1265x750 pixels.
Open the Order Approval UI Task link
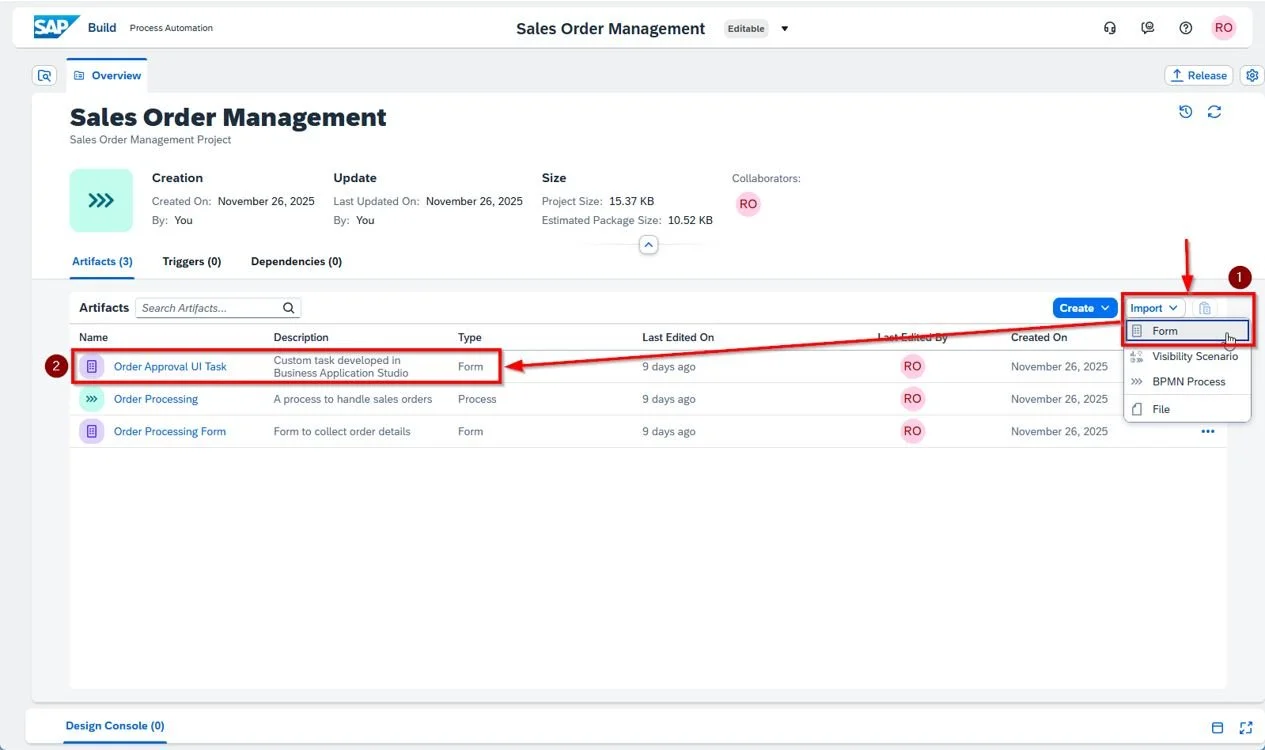click(170, 367)
